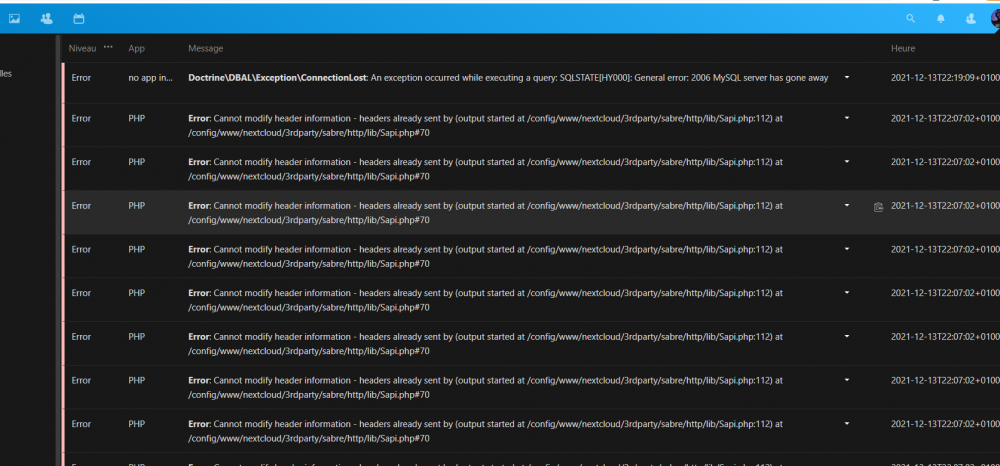This screenshot has height=466, width=1000.
Task: Open the three-dots menu beside Niveau
Action: (x=108, y=47)
